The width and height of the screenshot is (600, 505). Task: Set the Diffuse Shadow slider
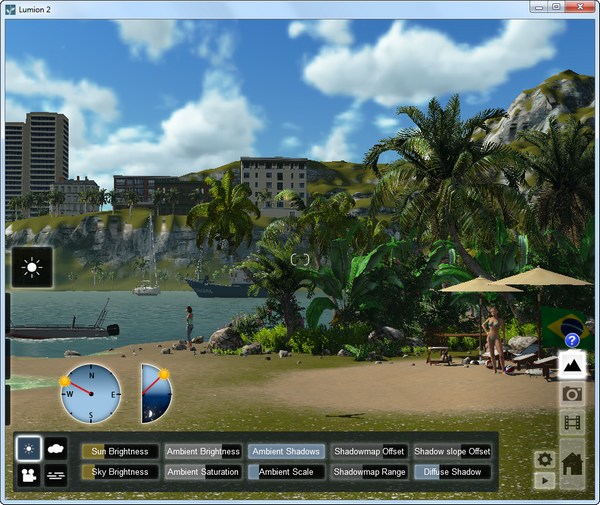coord(452,471)
